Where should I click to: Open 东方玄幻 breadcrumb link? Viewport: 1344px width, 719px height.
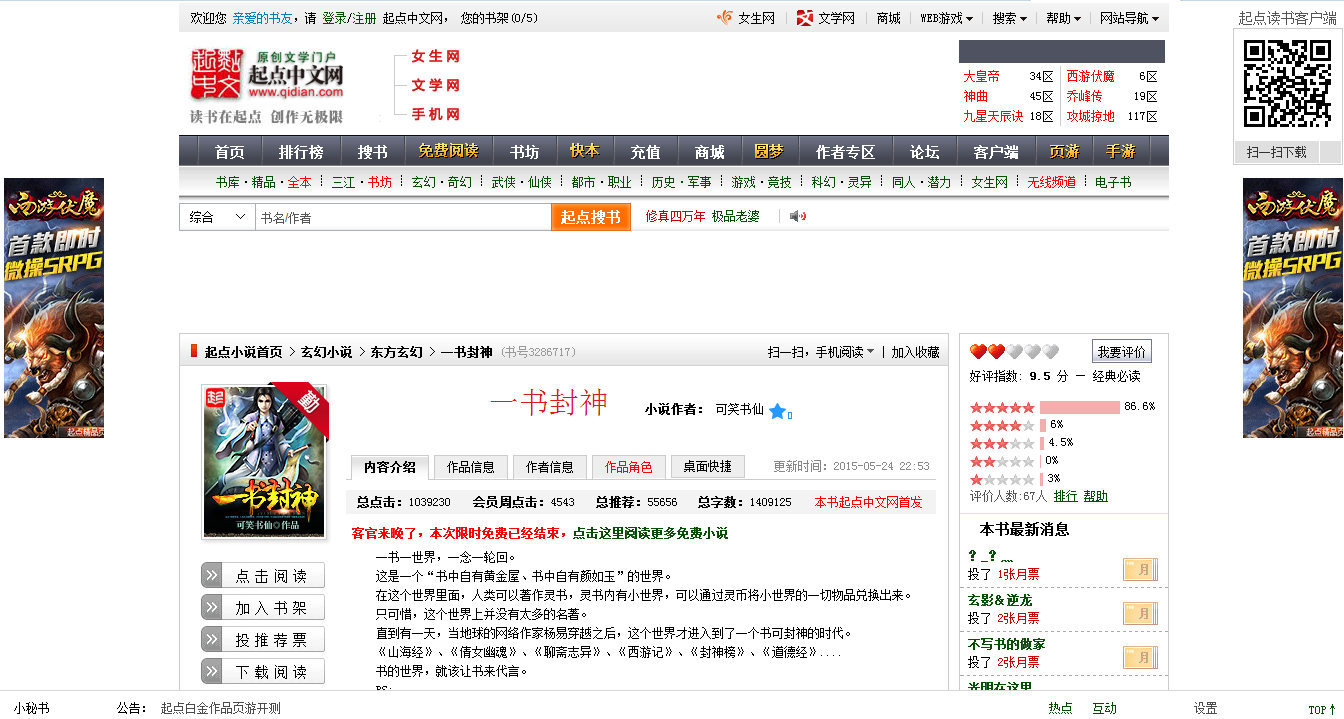397,352
